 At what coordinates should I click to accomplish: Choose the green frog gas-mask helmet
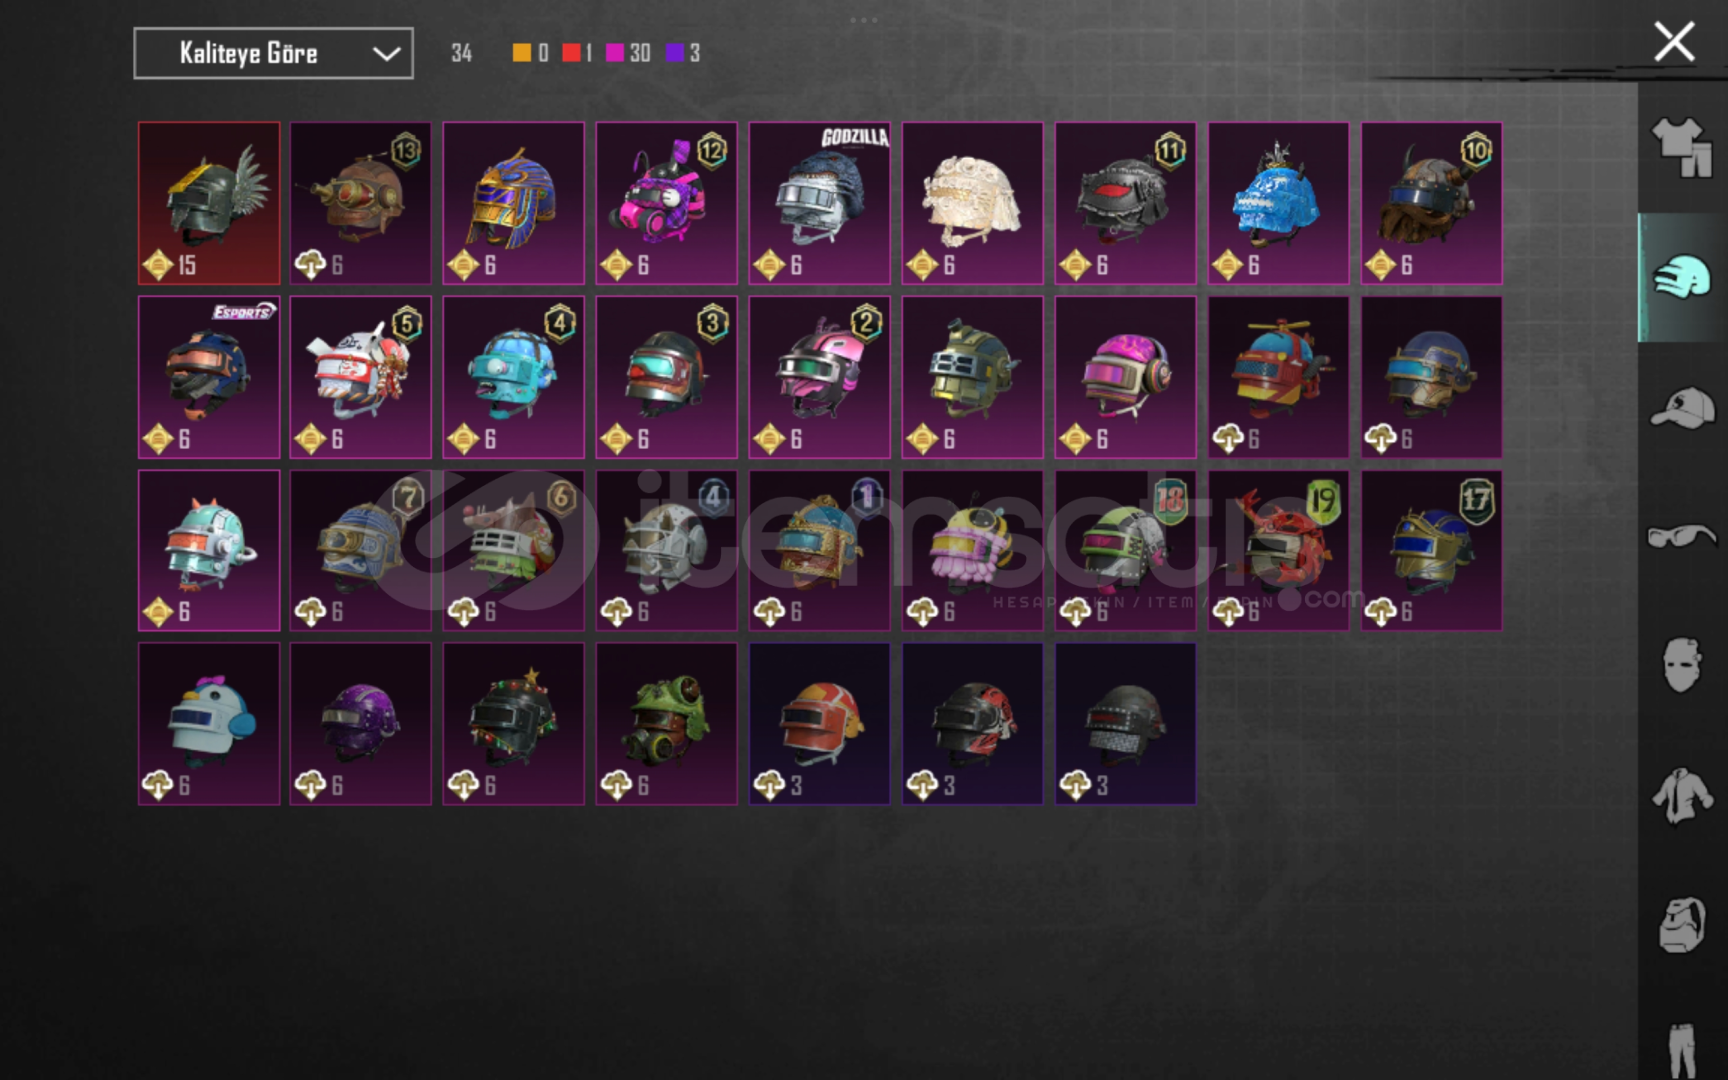coord(666,724)
